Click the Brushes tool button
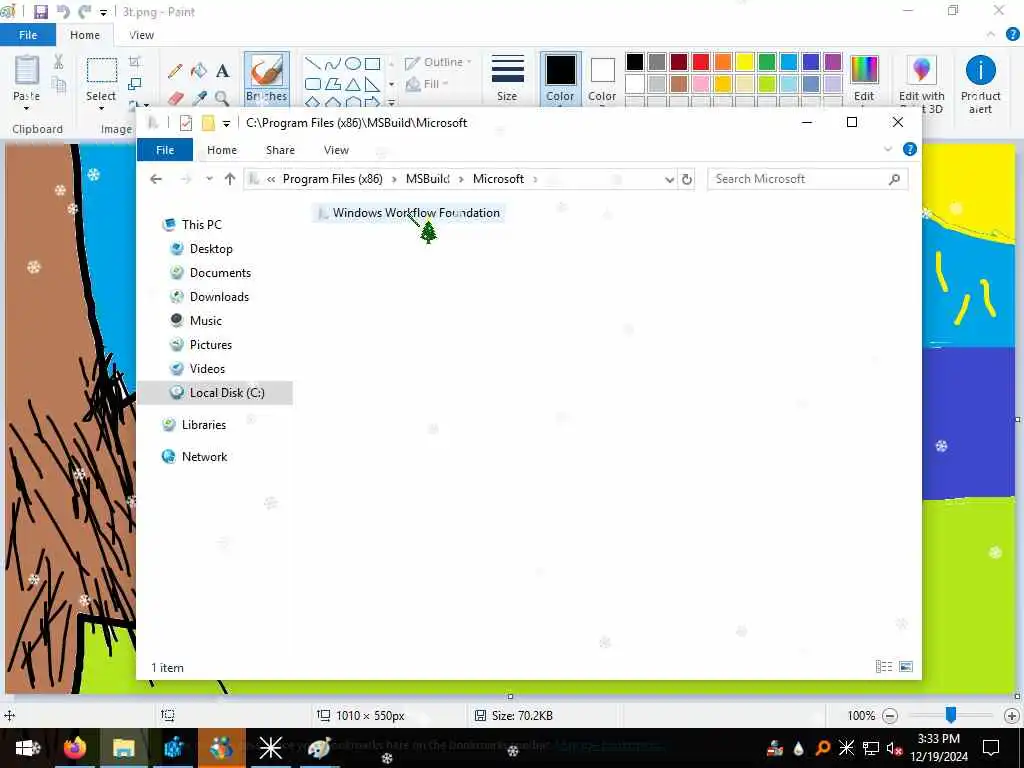Image resolution: width=1024 pixels, height=768 pixels. [266, 78]
